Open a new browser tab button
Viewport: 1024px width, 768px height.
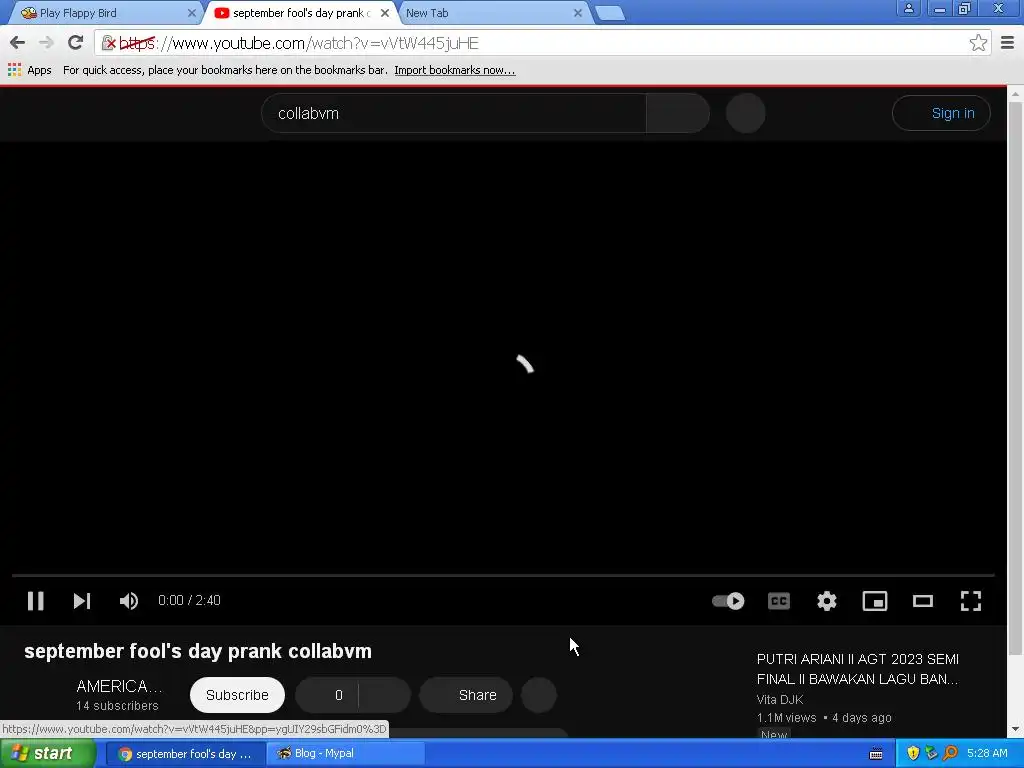point(610,14)
